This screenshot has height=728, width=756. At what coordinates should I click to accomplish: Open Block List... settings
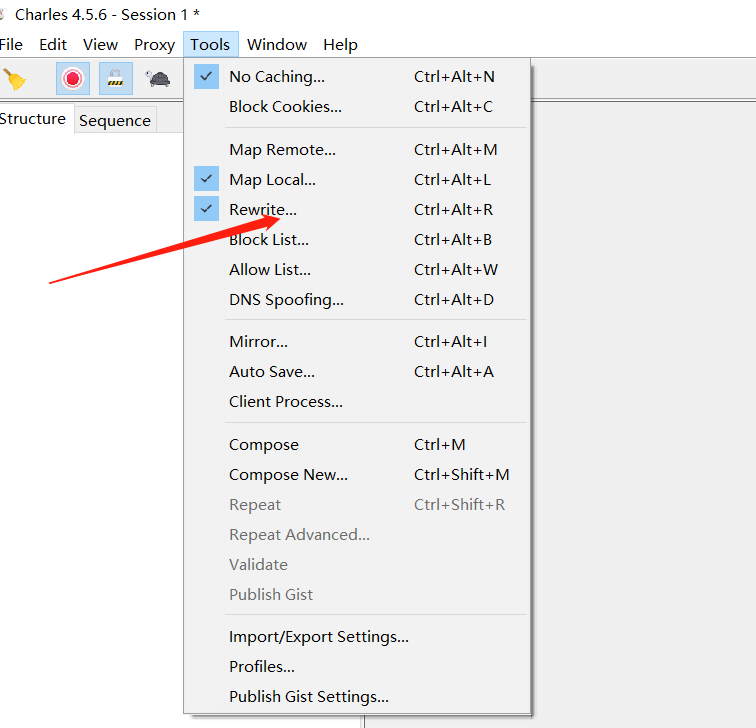click(357, 239)
